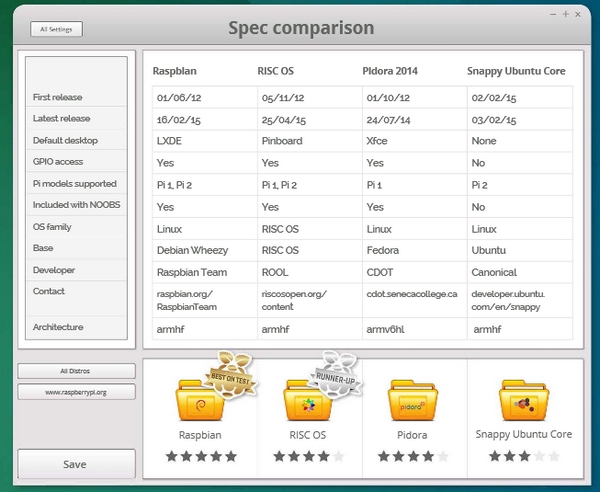The width and height of the screenshot is (600, 492).
Task: Click the CDOT developer cell
Action: pyautogui.click(x=415, y=272)
